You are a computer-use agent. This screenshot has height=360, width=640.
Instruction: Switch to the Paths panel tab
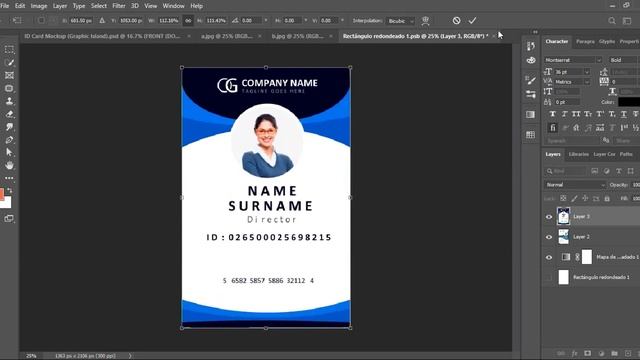[626, 154]
